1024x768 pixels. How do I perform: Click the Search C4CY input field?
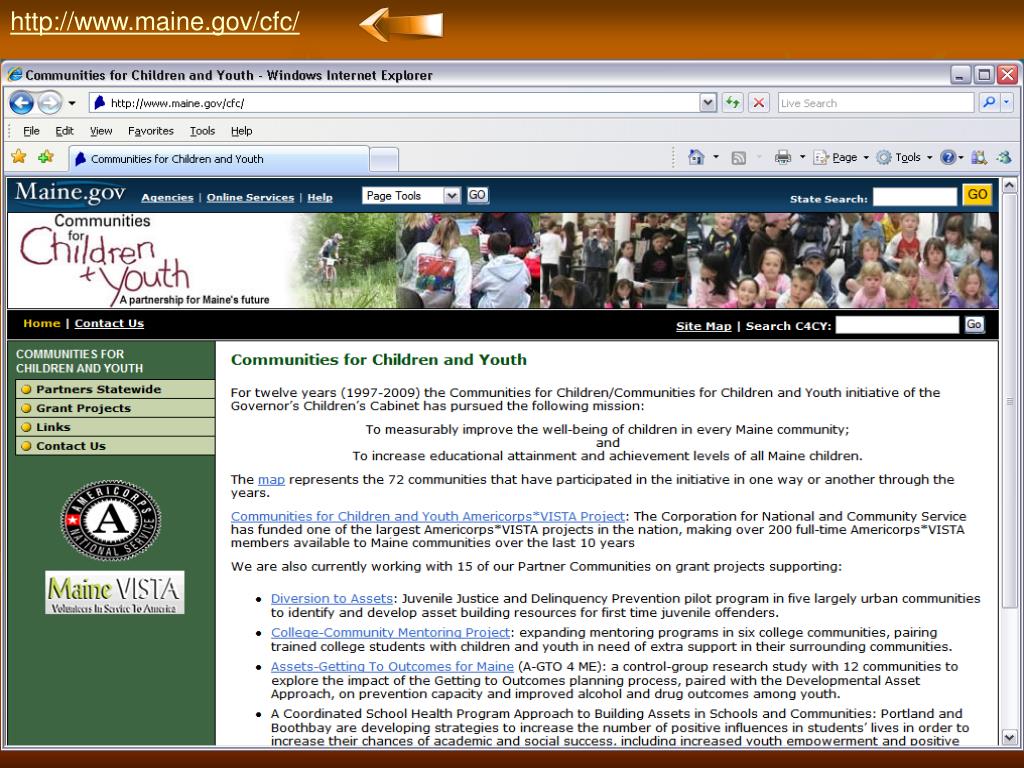click(897, 325)
